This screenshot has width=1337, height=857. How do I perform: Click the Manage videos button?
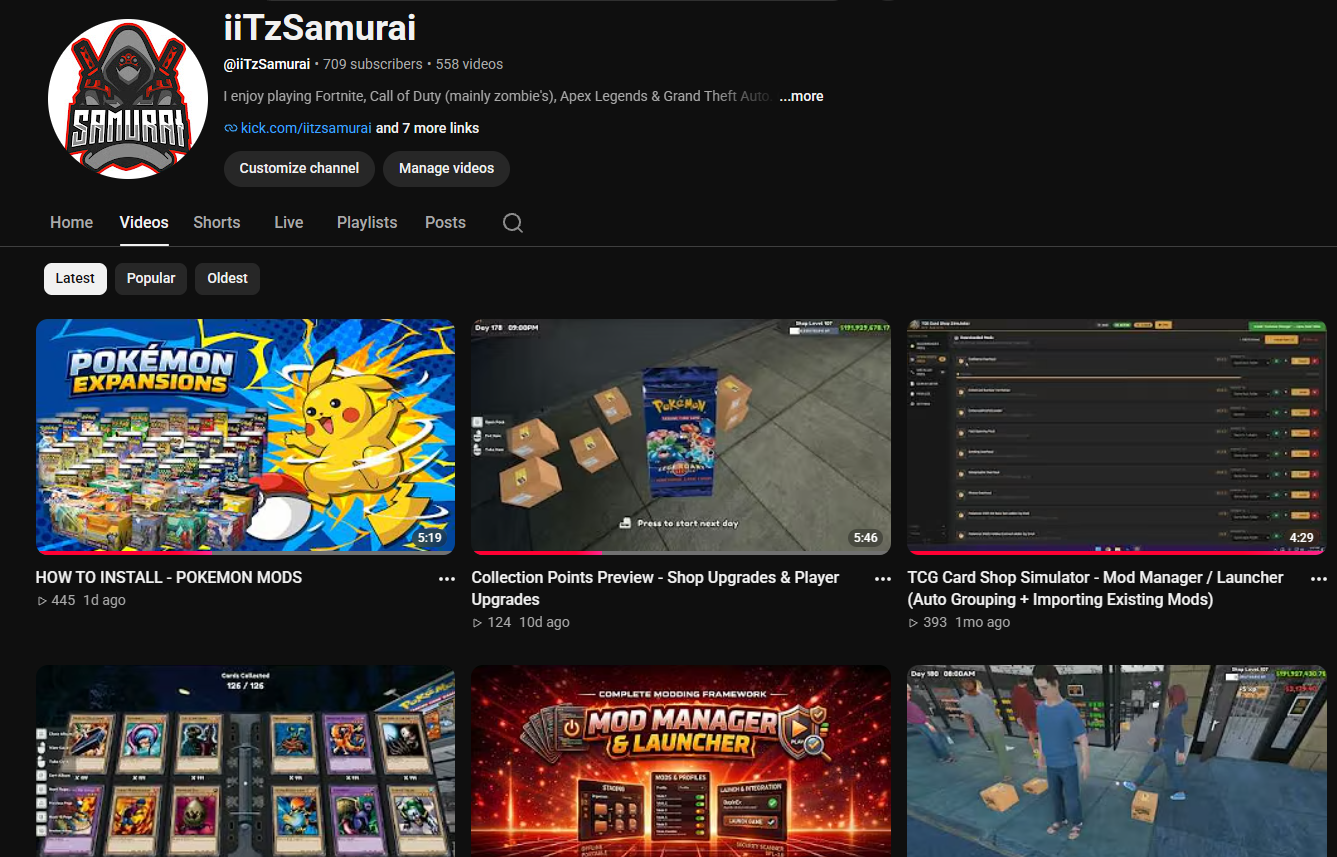(446, 169)
